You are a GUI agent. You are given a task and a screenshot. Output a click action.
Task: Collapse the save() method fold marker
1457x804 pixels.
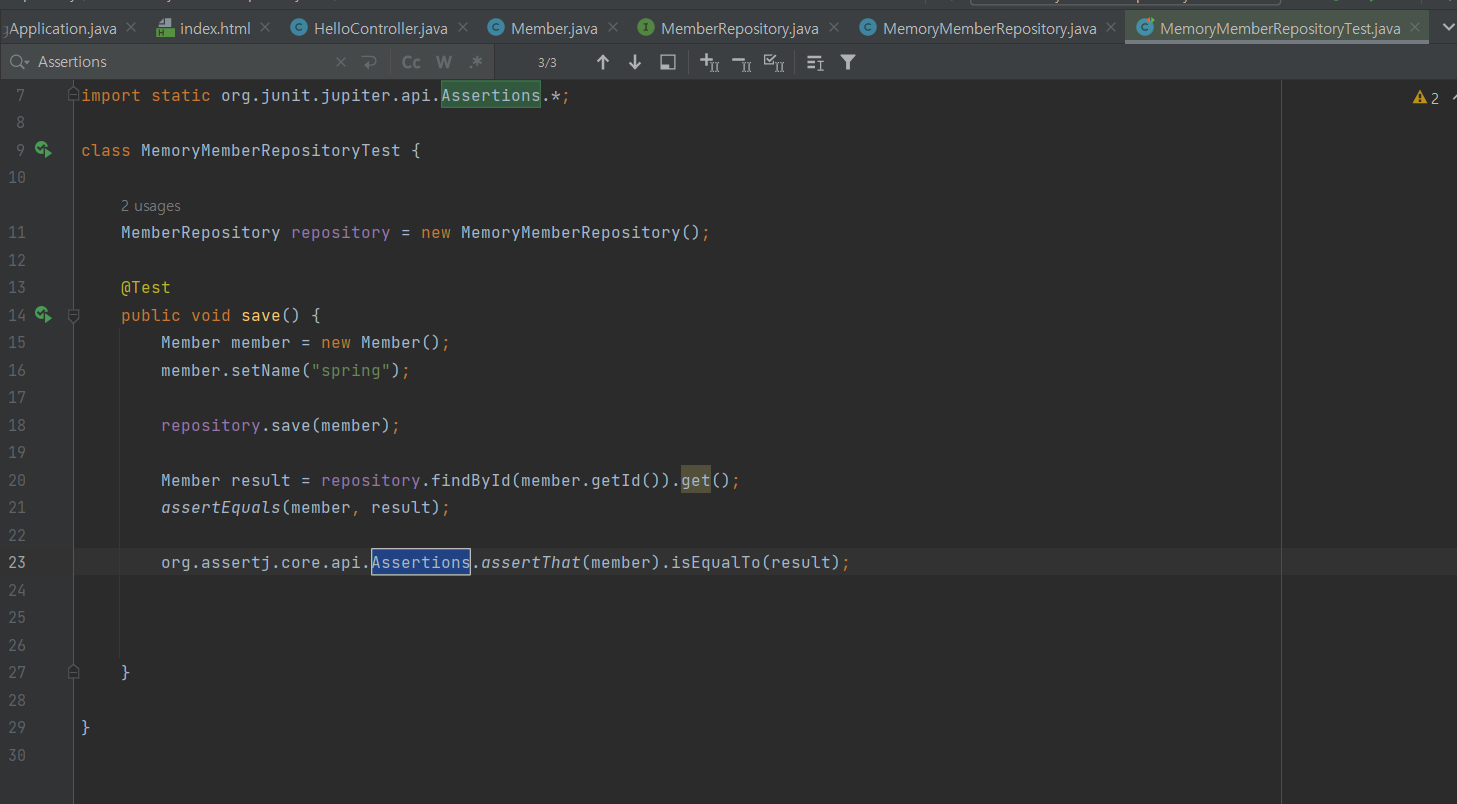coord(73,315)
